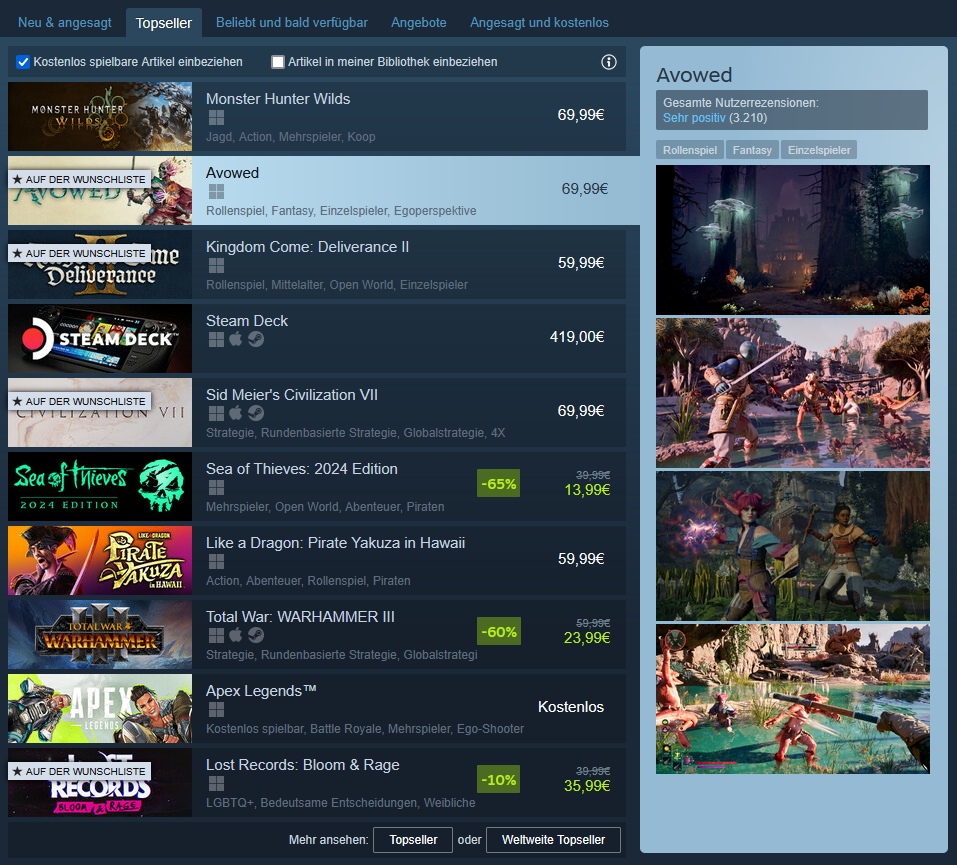Click 'Jagd, Action, Mehrspieler, Koop' tags text
Viewport: 957px width, 865px height.
[291, 137]
